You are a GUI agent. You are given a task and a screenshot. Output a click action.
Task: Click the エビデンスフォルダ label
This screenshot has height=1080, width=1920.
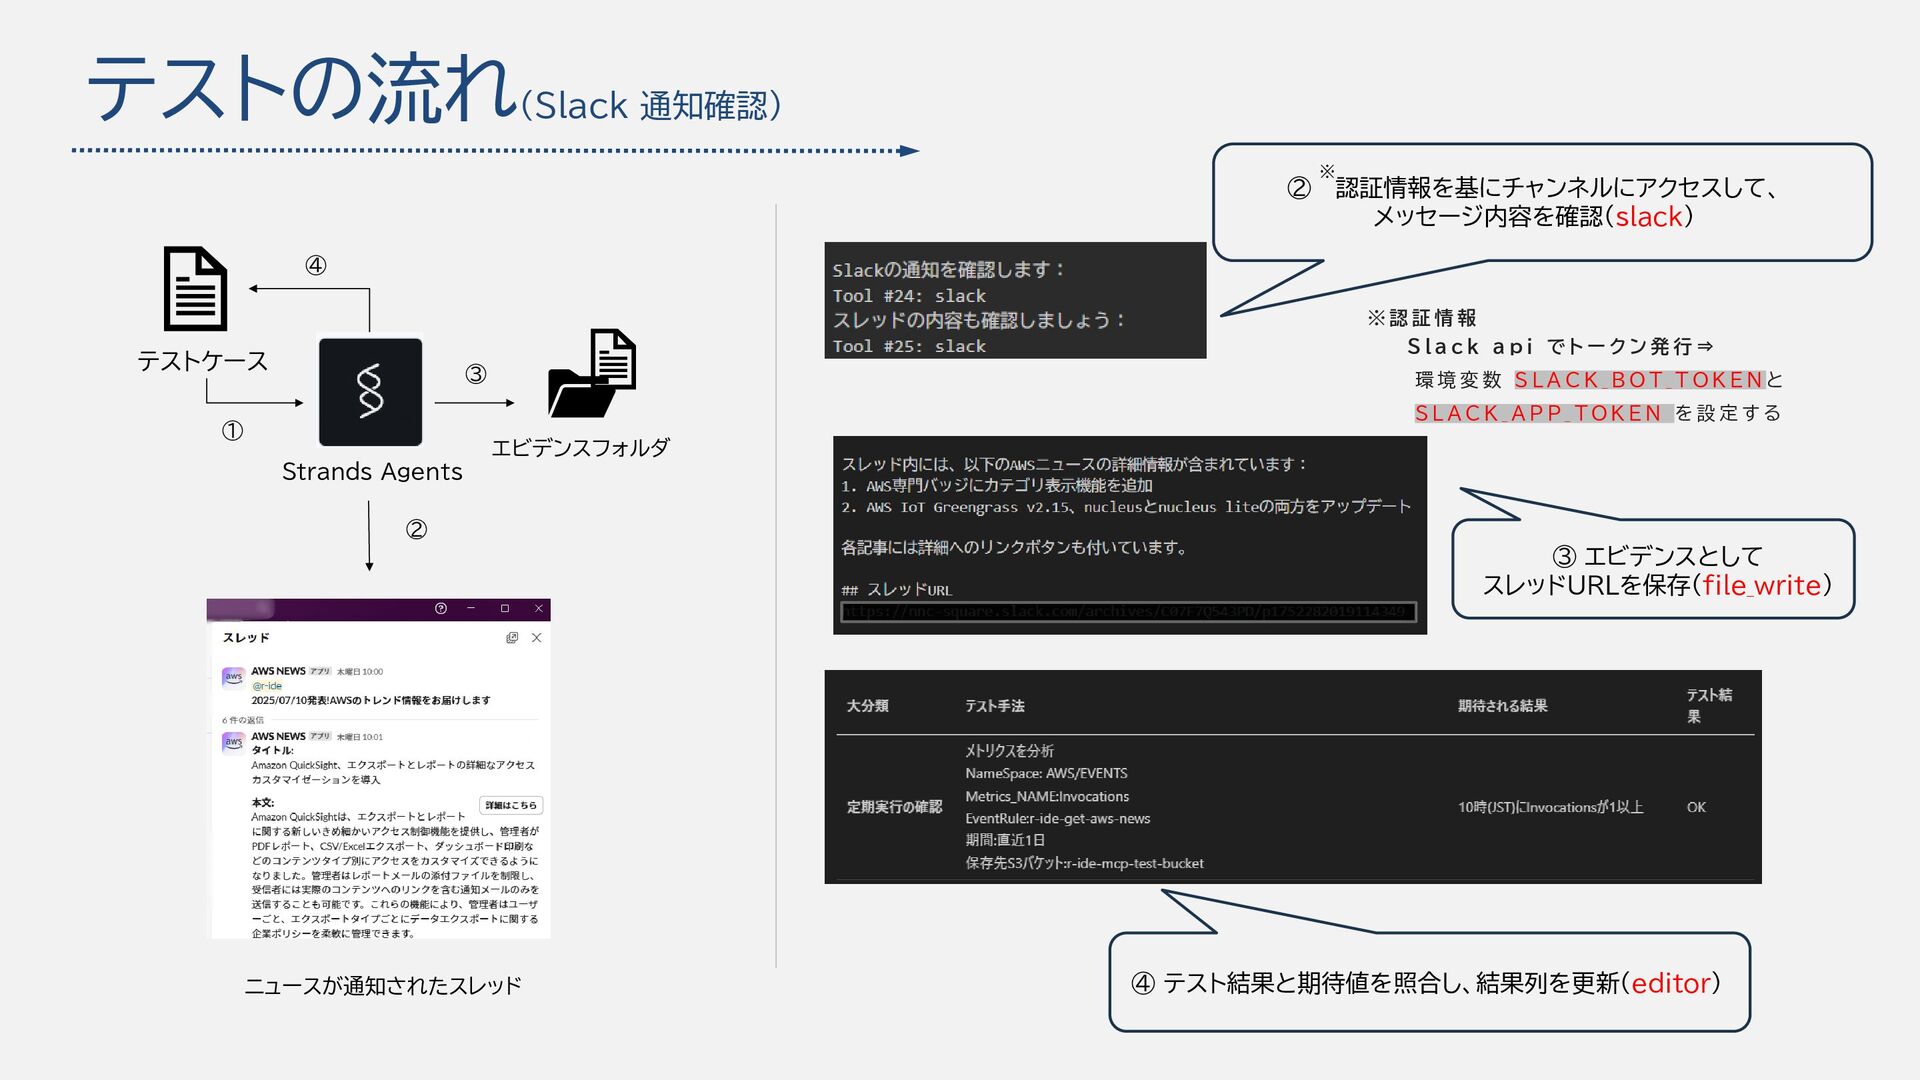[x=580, y=447]
